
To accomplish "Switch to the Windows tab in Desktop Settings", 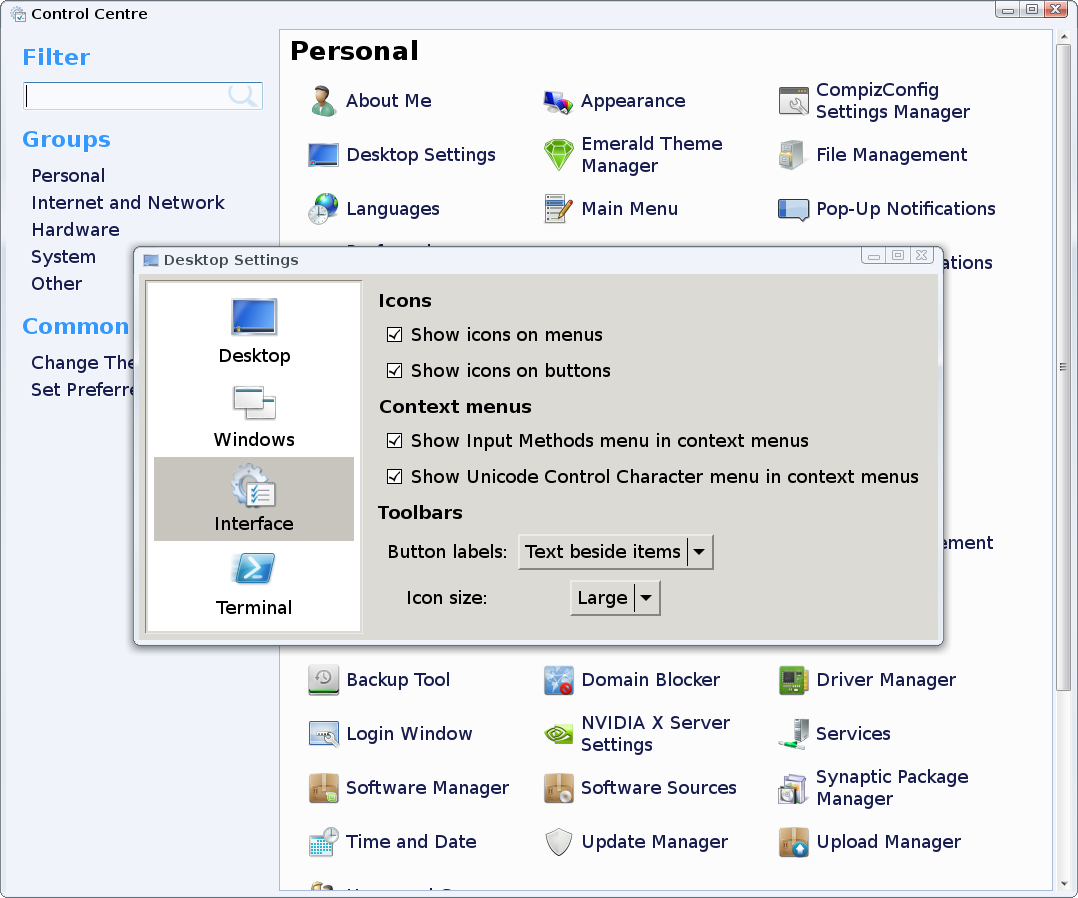I will click(x=254, y=415).
